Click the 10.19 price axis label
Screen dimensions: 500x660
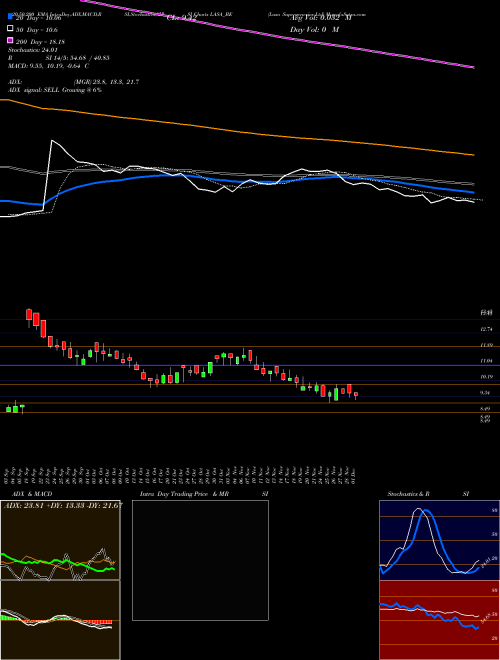point(486,377)
